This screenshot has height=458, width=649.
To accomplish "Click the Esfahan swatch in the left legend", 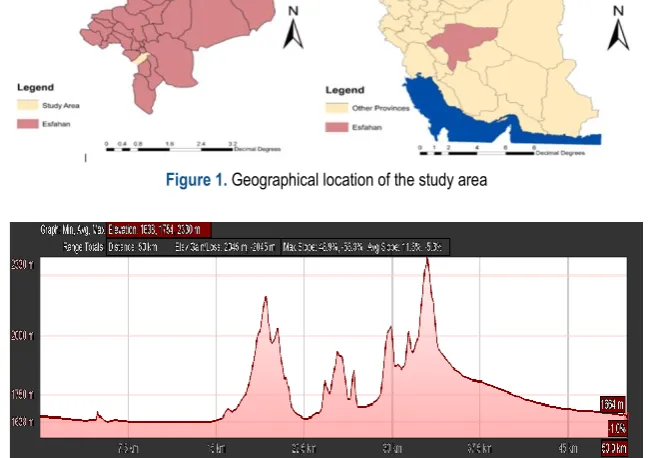I will point(27,124).
